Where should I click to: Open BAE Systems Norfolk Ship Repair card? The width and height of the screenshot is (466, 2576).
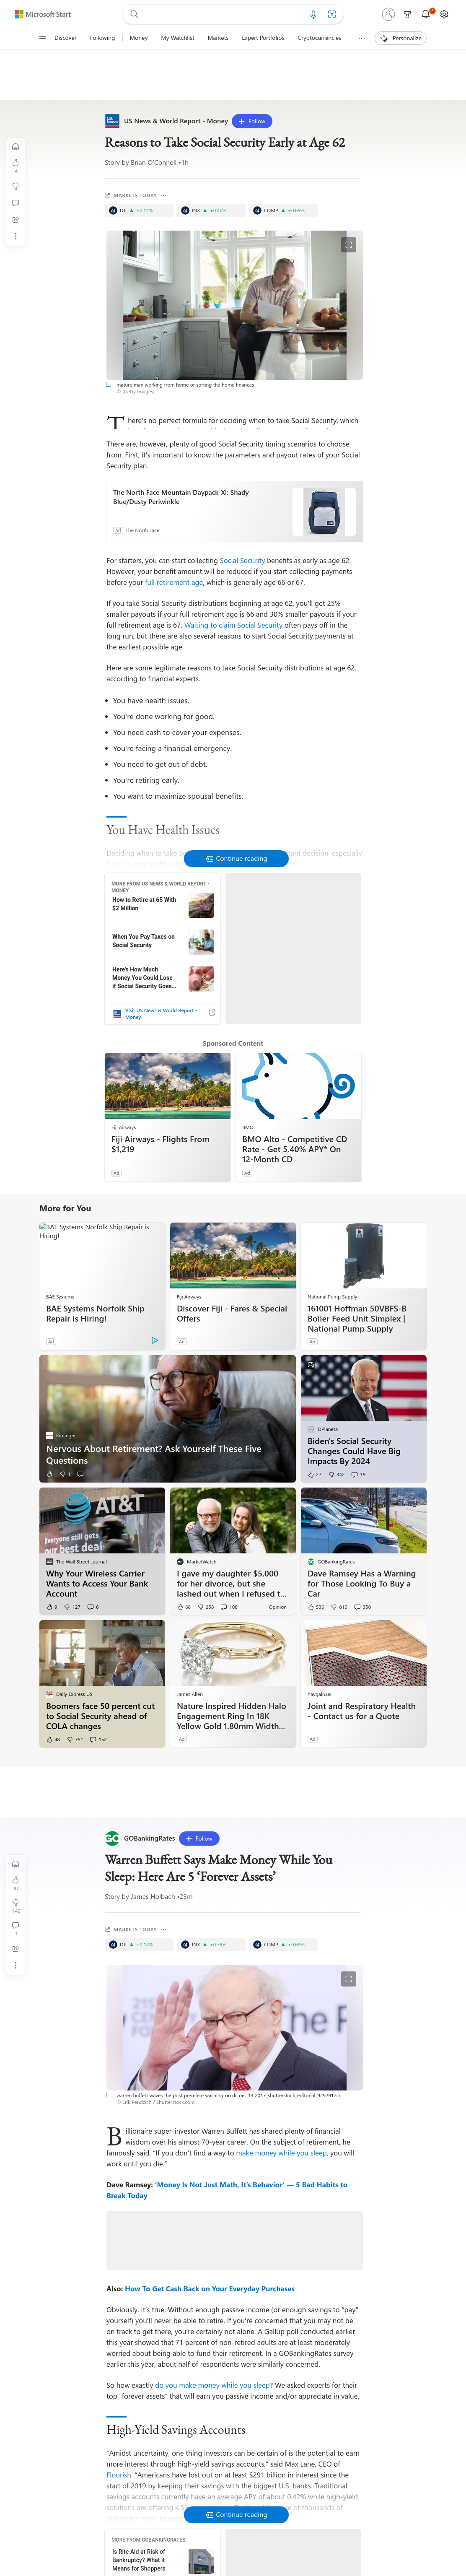point(102,1286)
